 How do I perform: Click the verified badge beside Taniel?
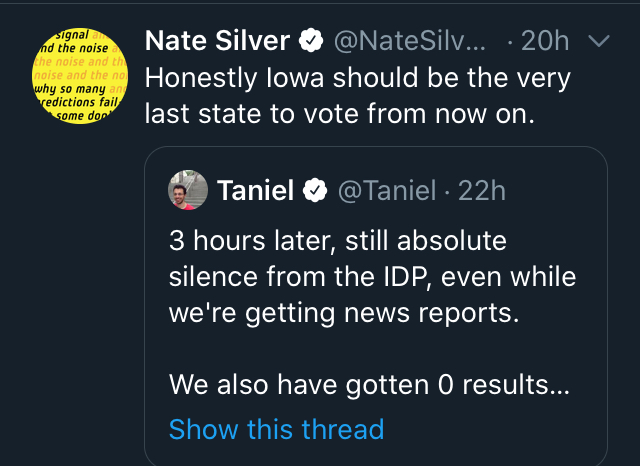tap(316, 190)
